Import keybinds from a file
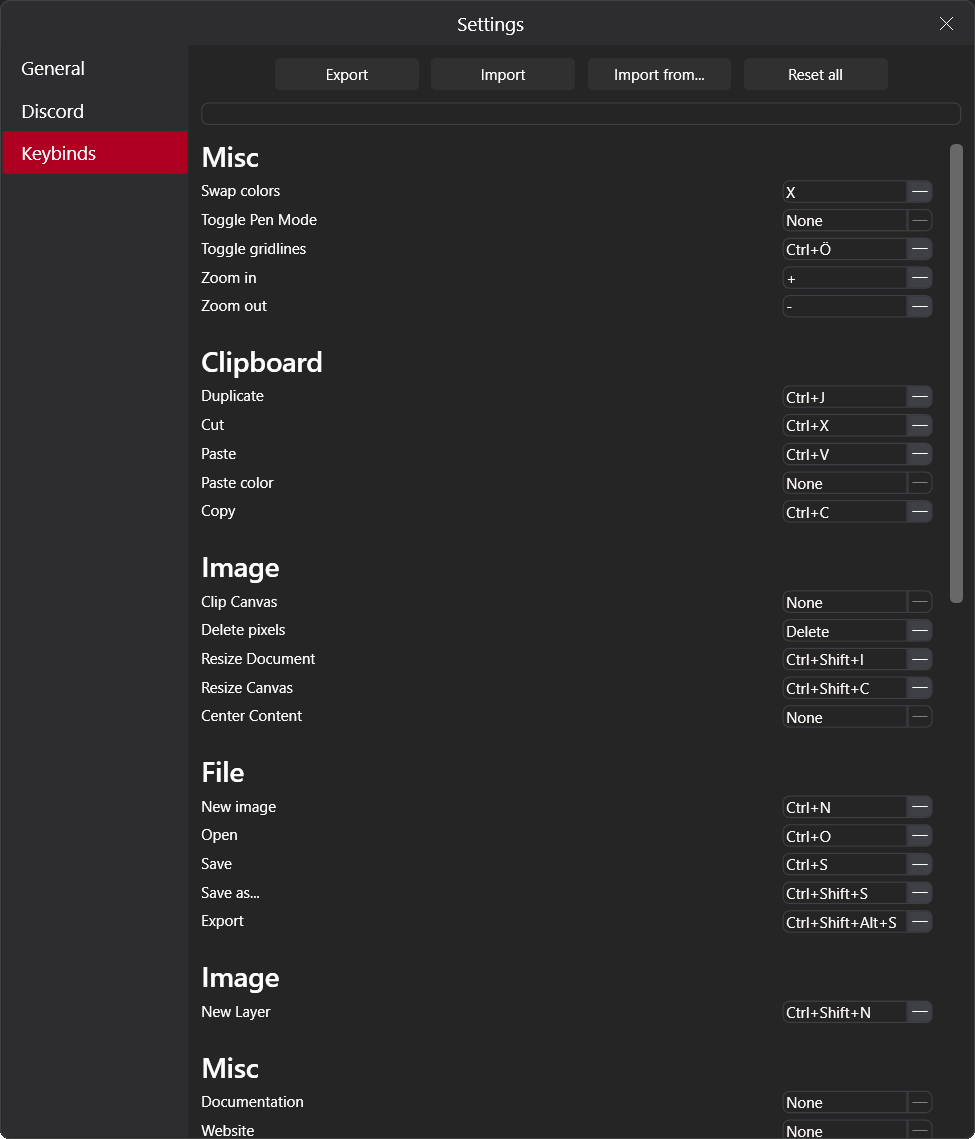The height and width of the screenshot is (1139, 975). click(502, 73)
